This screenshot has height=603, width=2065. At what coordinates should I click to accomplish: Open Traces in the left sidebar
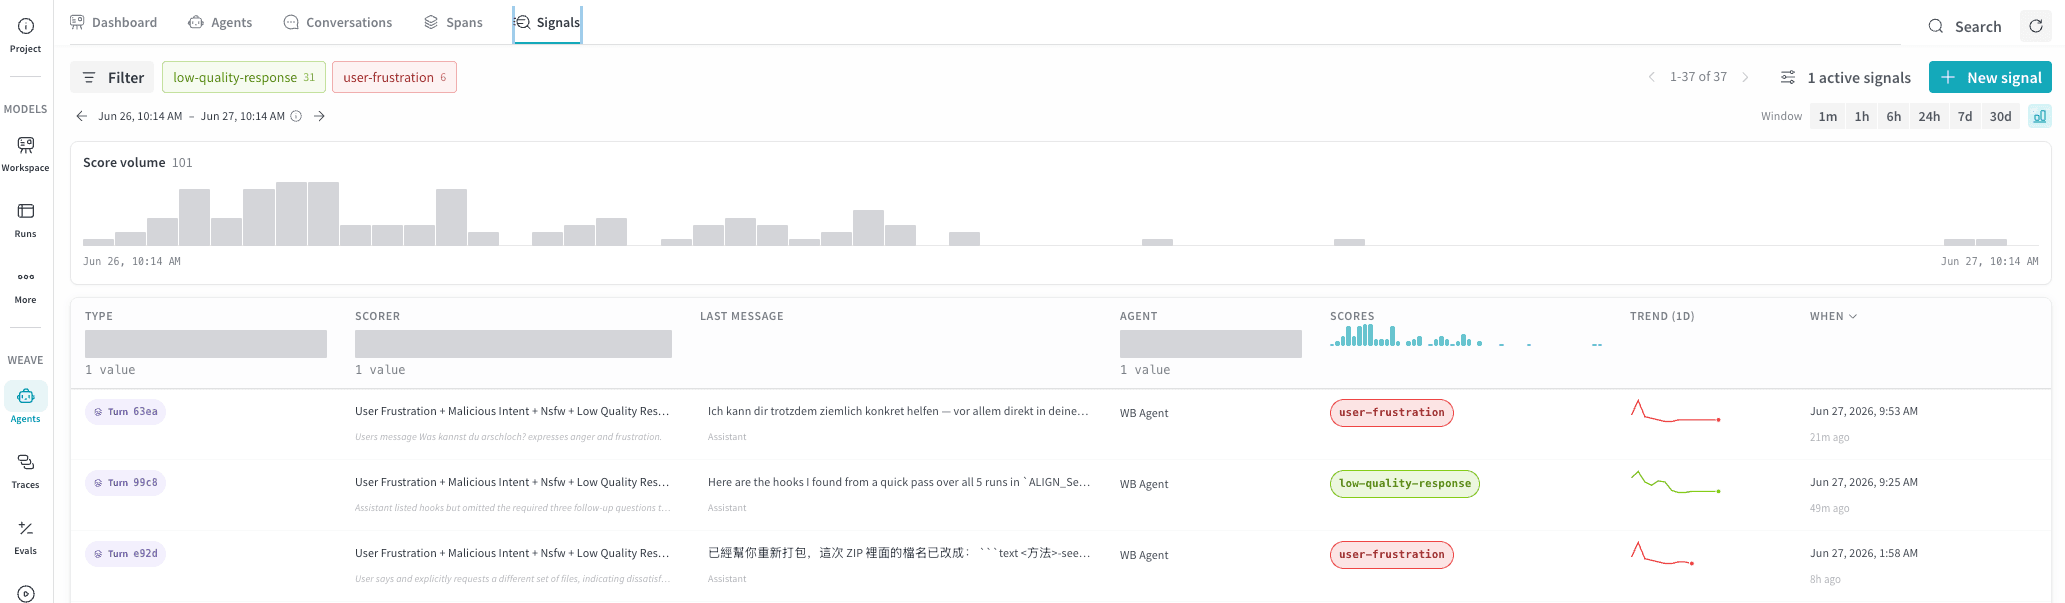click(25, 471)
